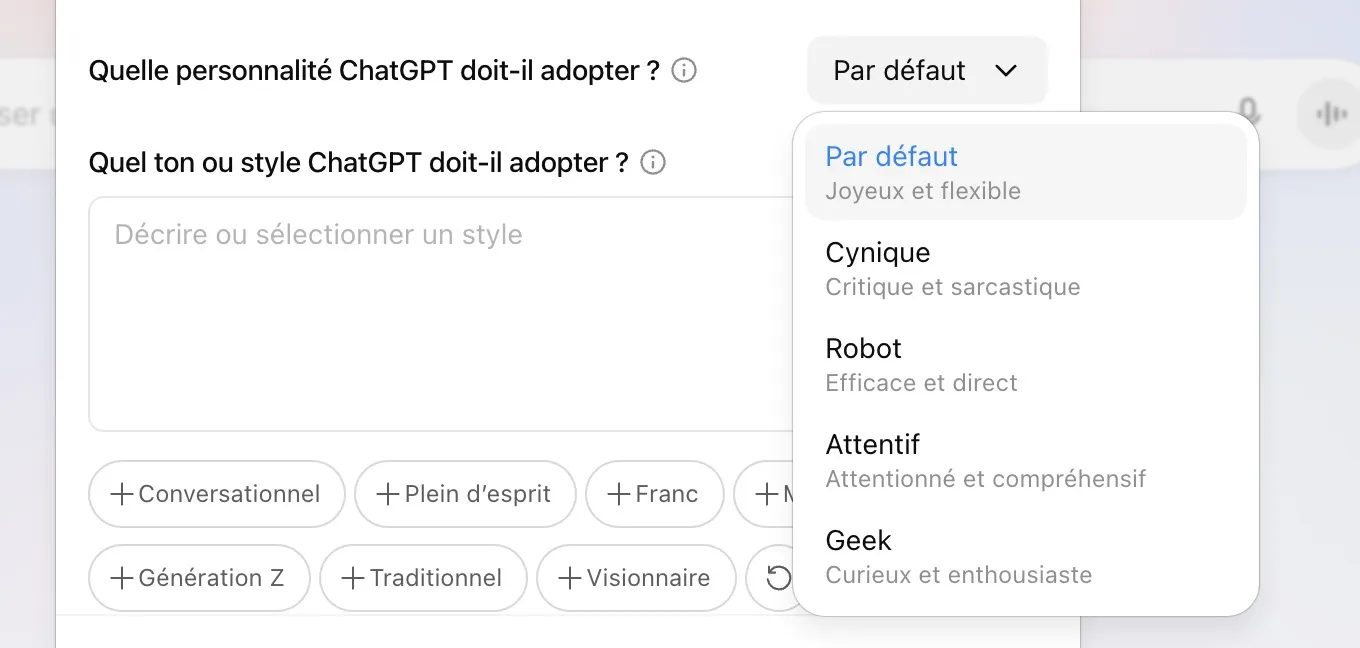
Task: Open the info tooltip about tone and style
Action: [x=652, y=162]
